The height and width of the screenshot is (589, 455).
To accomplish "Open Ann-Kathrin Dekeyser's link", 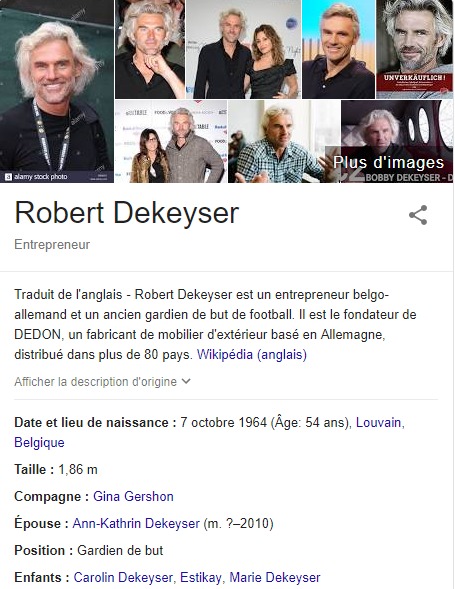I will point(136,524).
